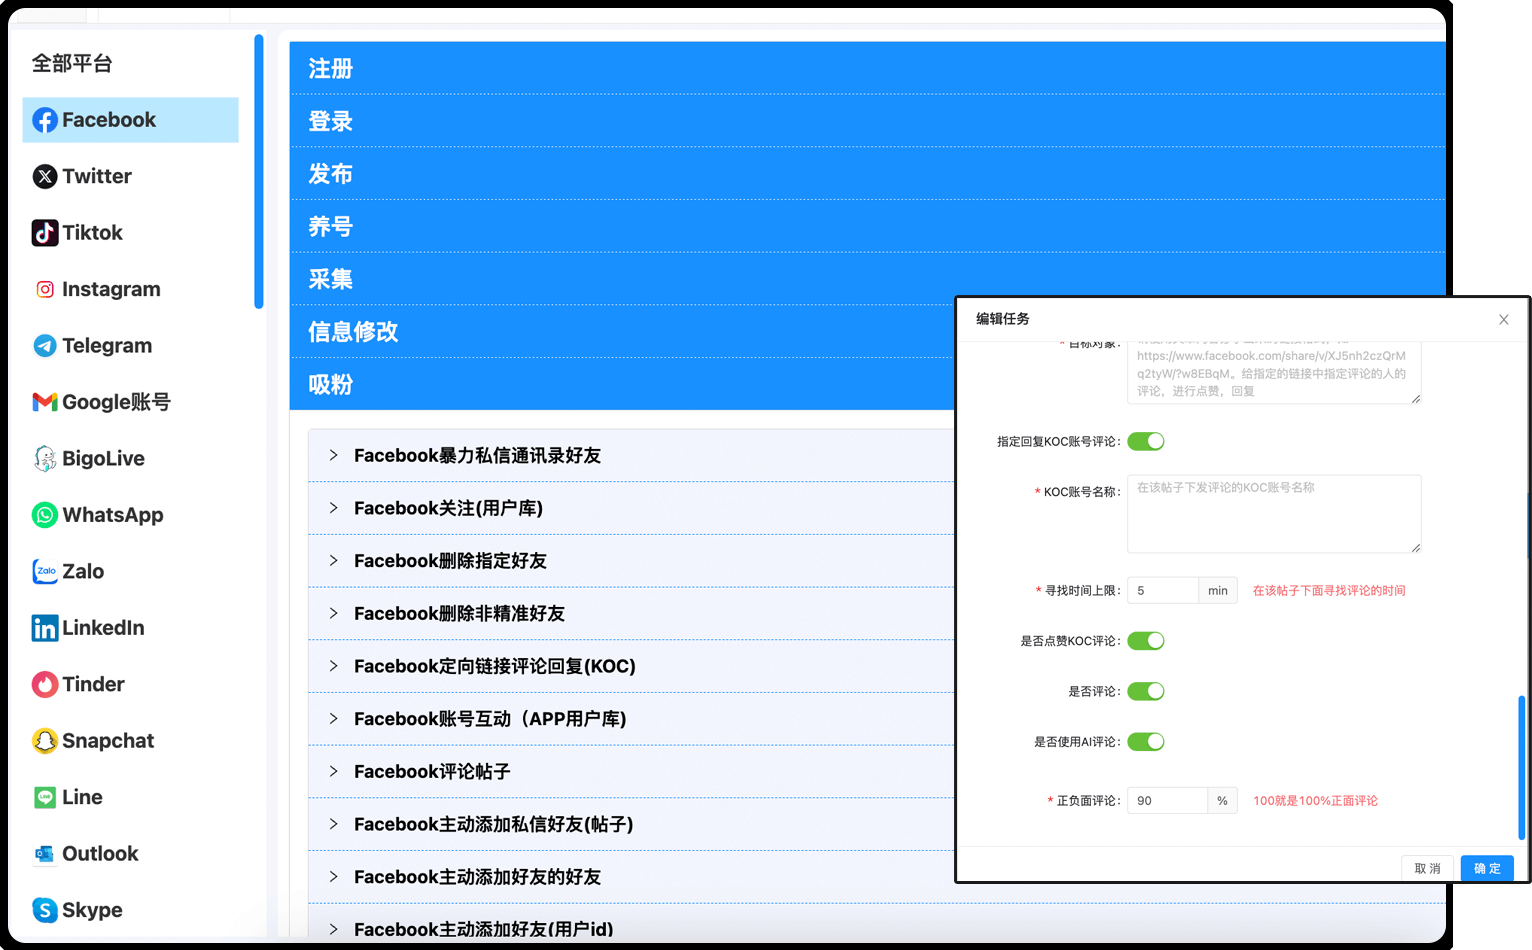Expand Facebook暴力私信通讯录好友 row
1532x950 pixels.
(632, 456)
